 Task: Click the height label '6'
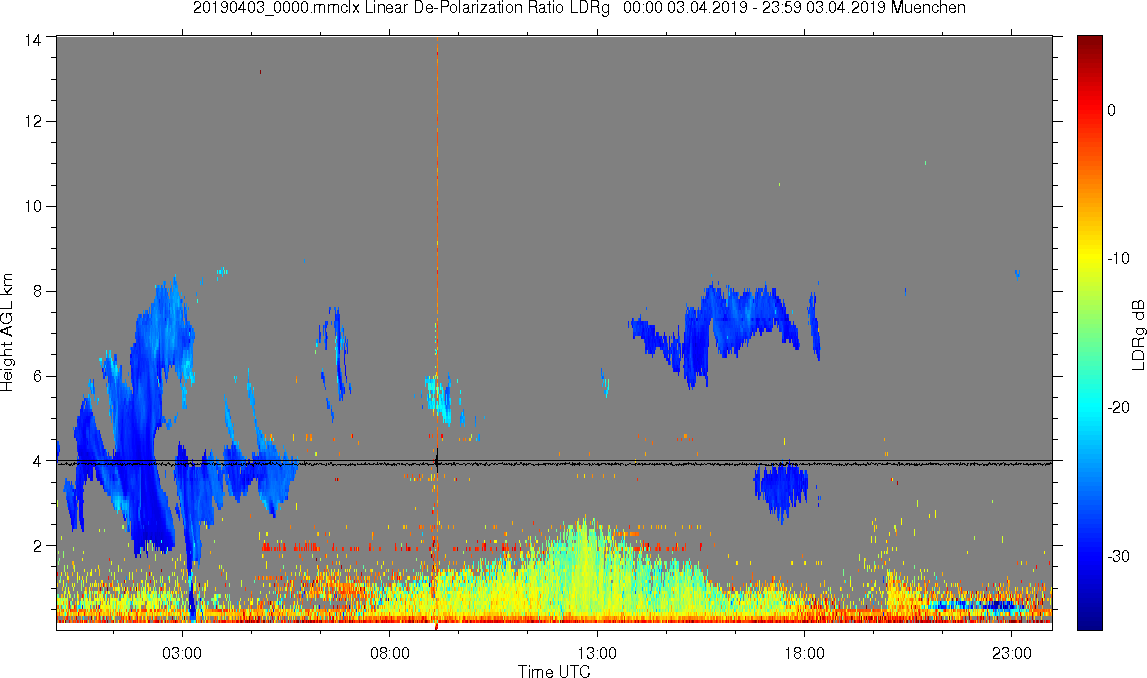[37, 376]
